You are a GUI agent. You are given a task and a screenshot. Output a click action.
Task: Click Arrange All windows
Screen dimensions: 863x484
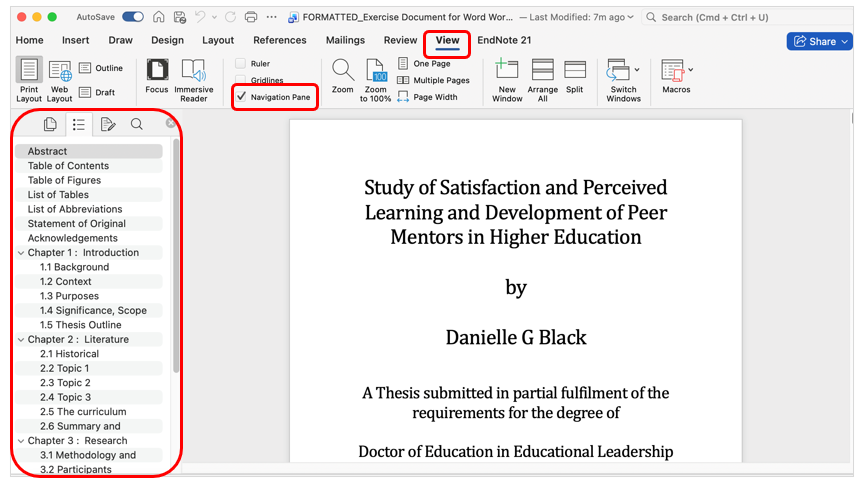click(543, 80)
